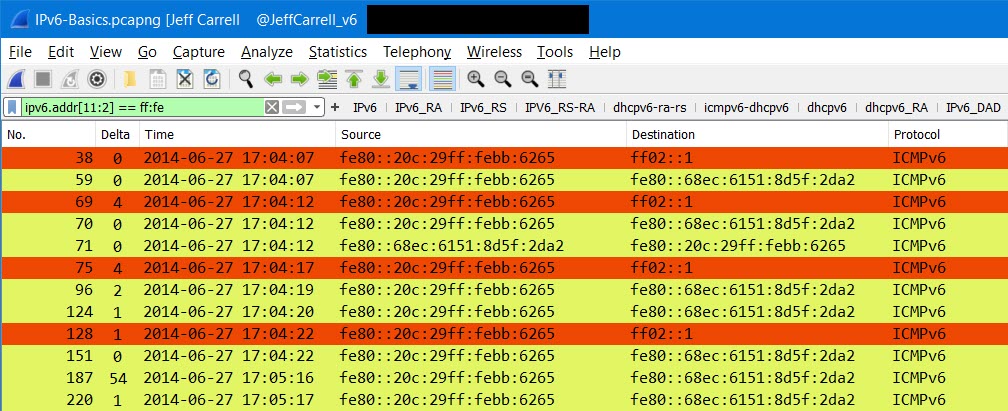This screenshot has width=1008, height=411.
Task: Add a filter button with plus sign
Action: (x=334, y=107)
